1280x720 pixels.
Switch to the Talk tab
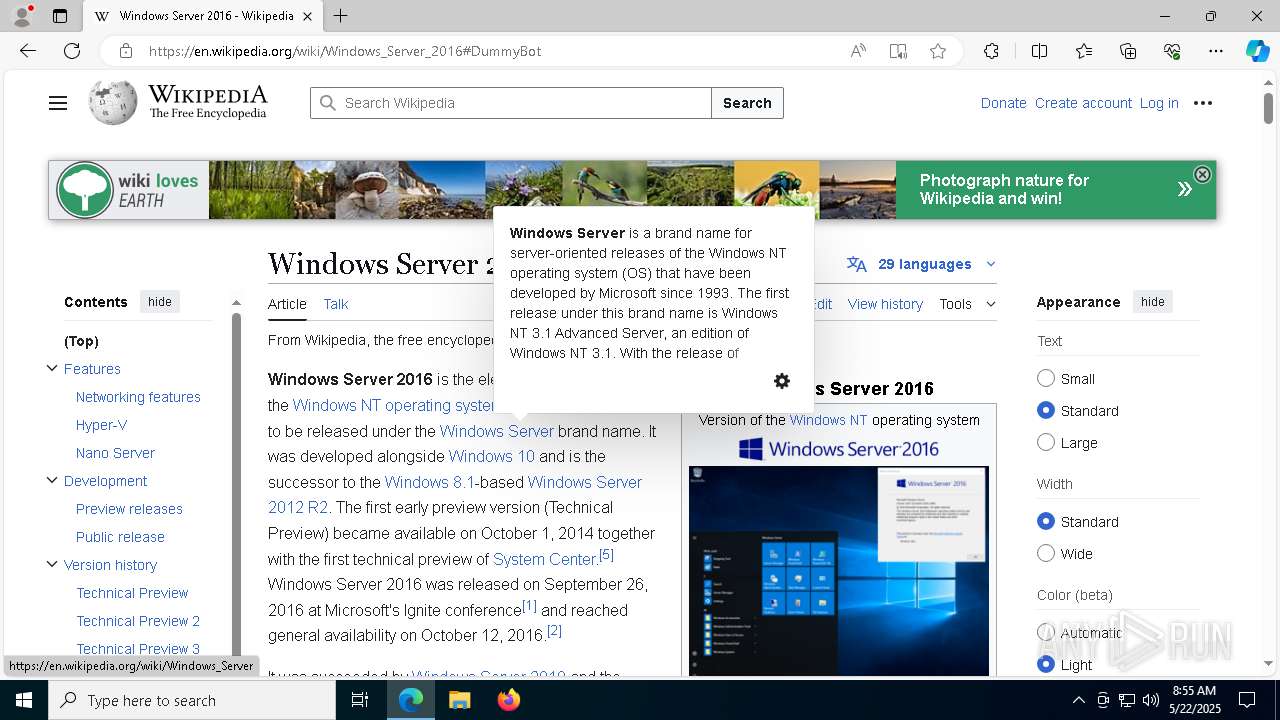coord(336,304)
